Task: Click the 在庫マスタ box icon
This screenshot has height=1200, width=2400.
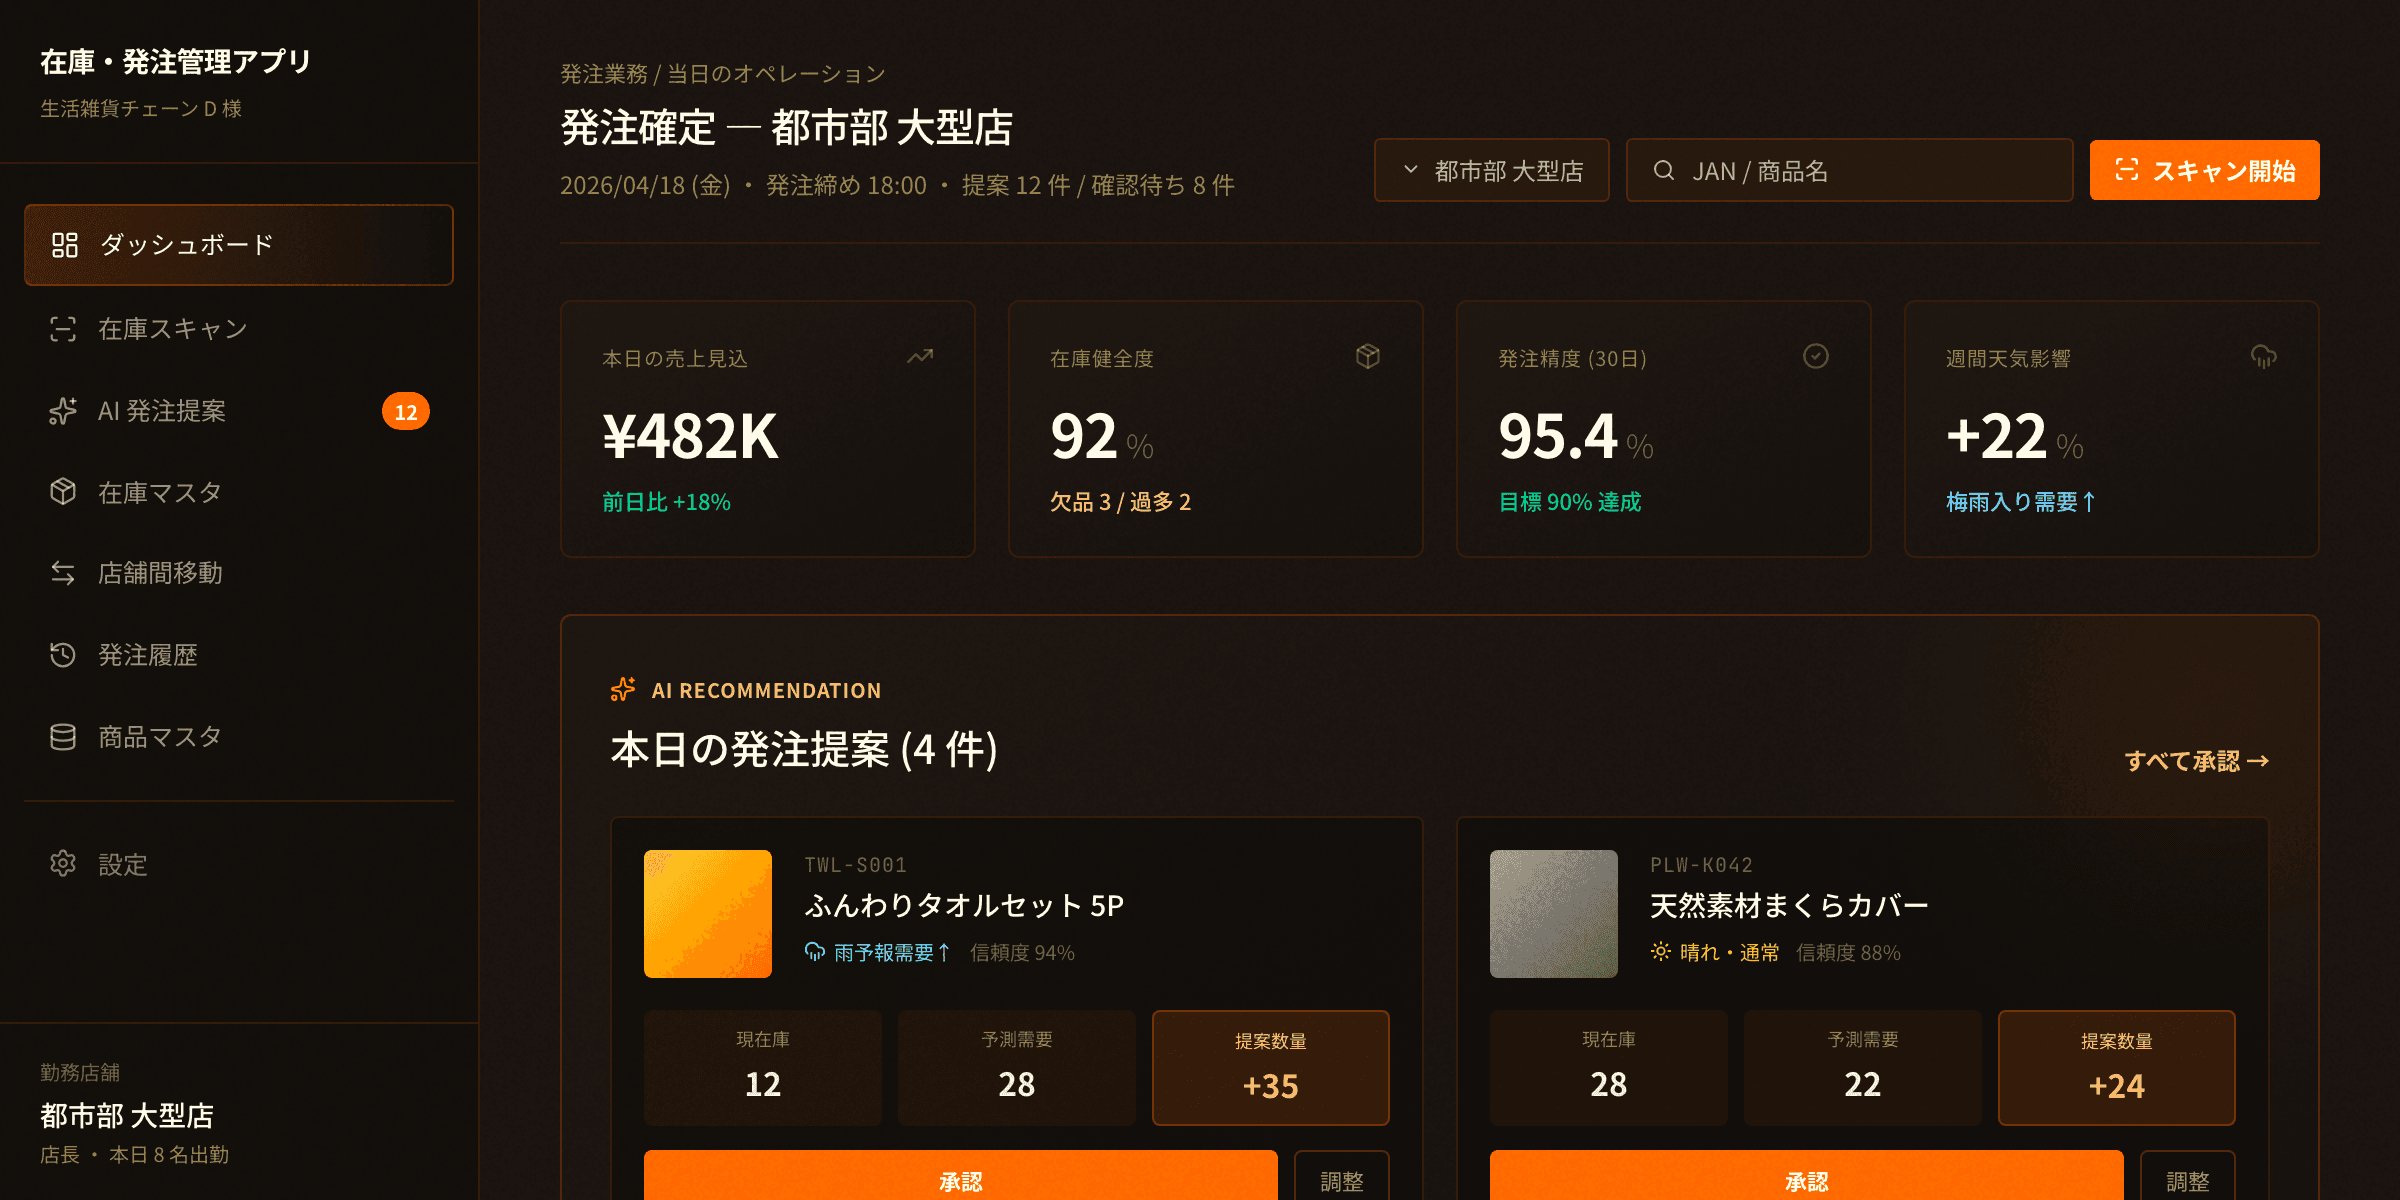Action: pyautogui.click(x=63, y=492)
